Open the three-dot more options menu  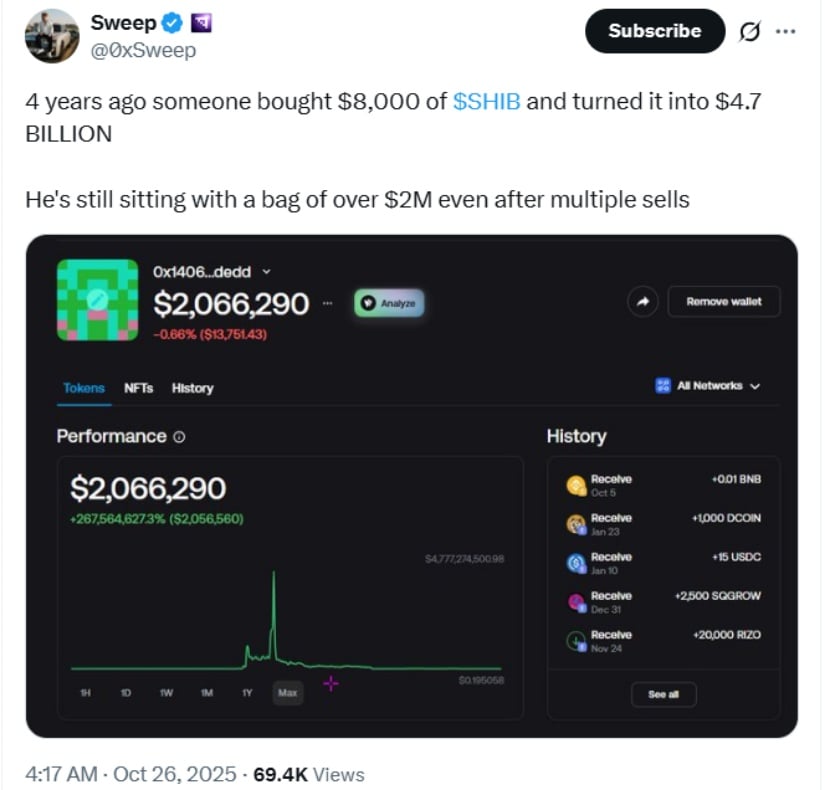[x=786, y=31]
